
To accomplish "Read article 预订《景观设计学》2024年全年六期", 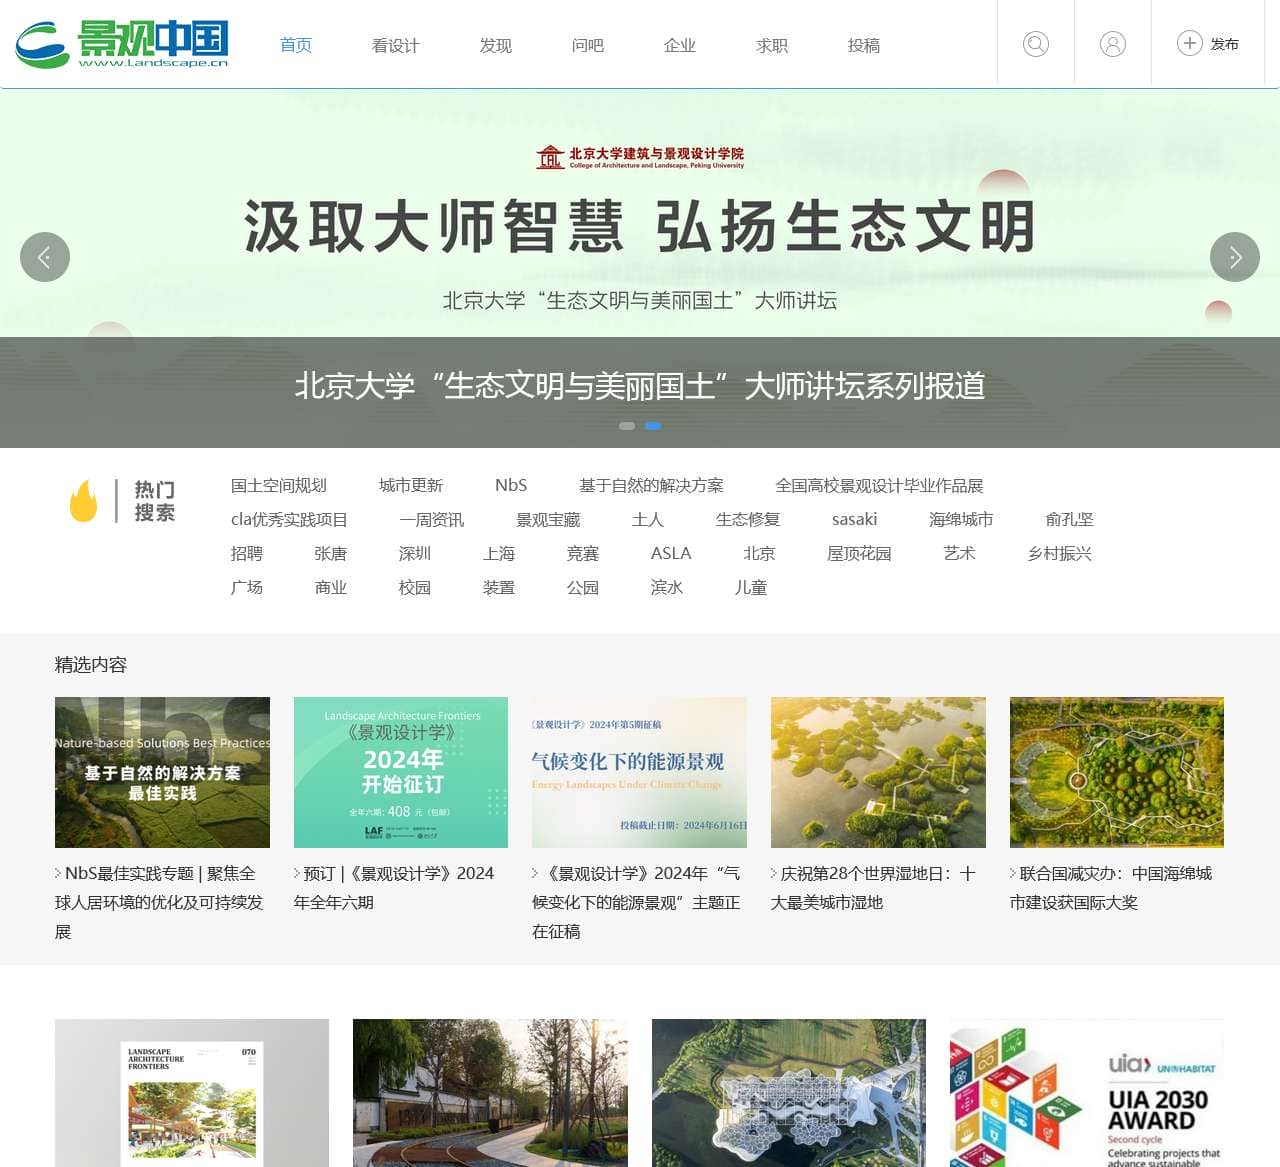I will (x=394, y=888).
